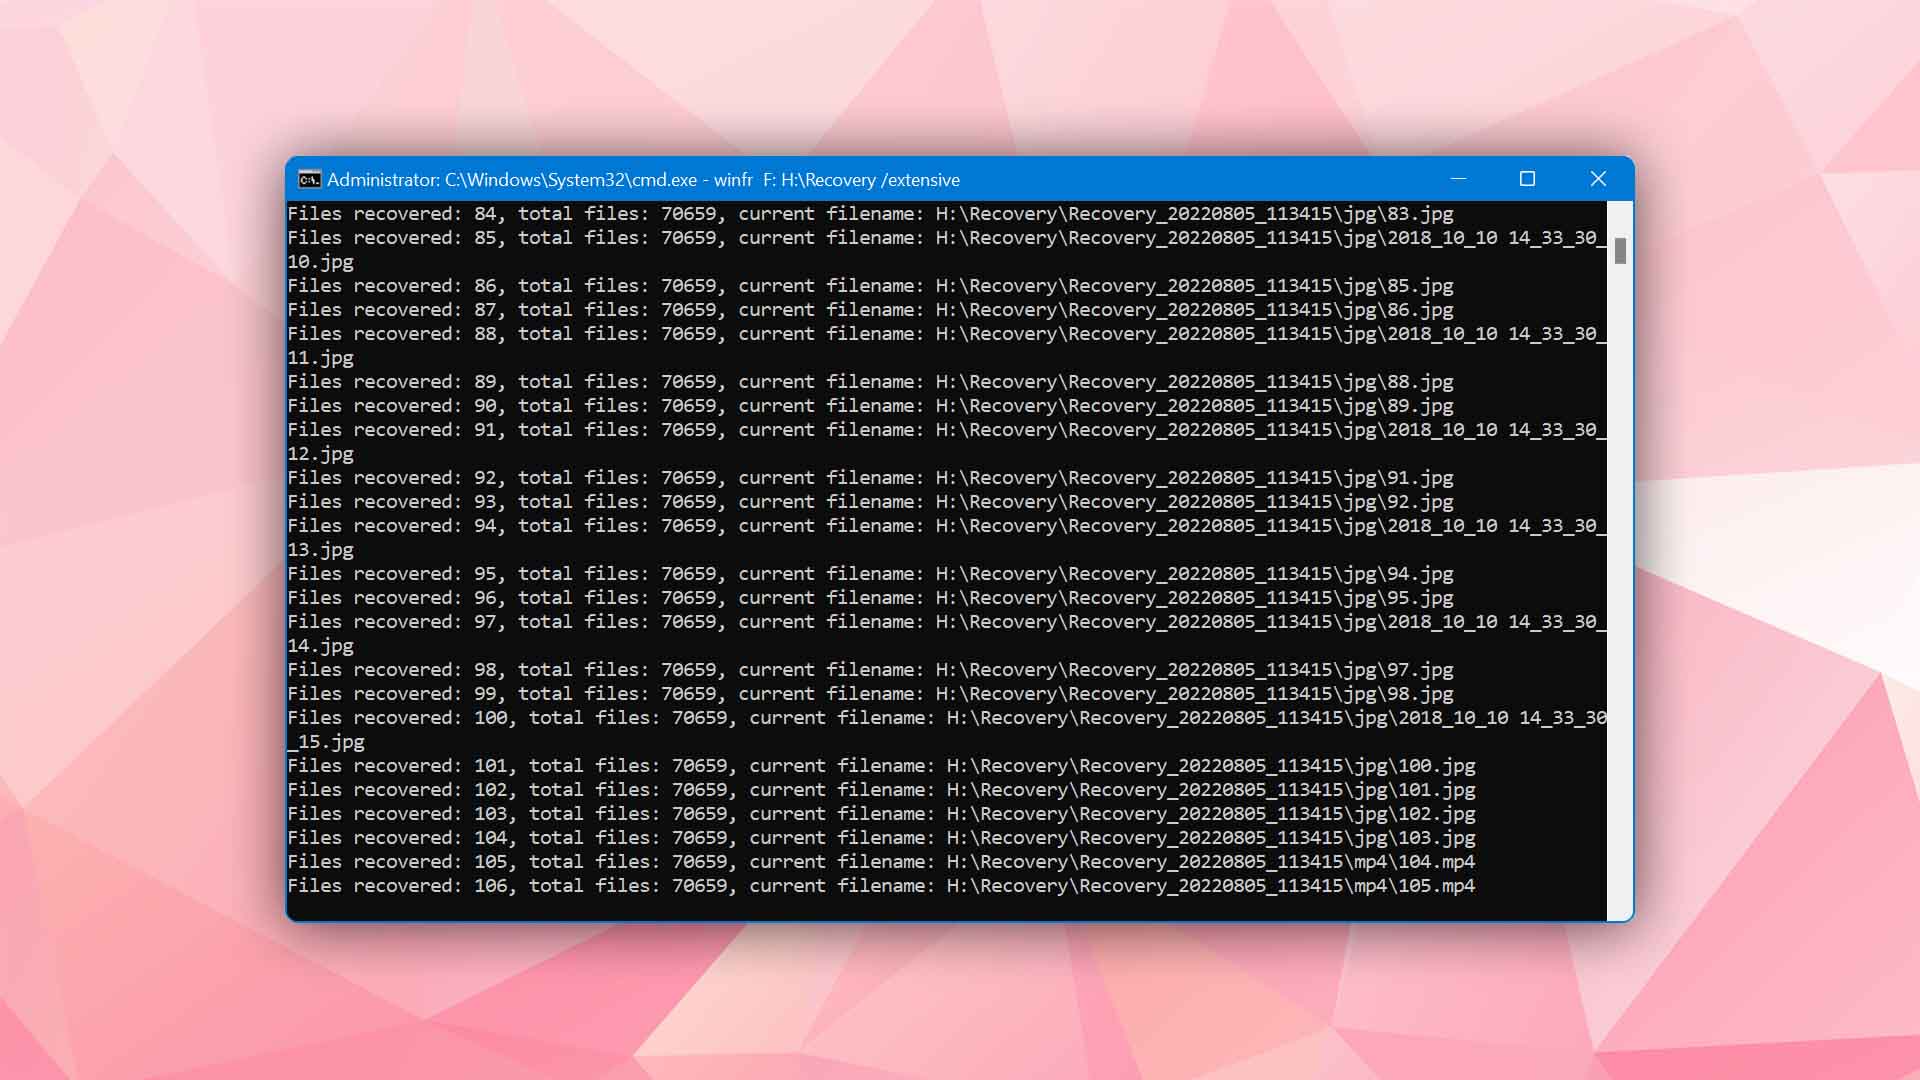Click the wrapped text '10.jpg'

pos(320,262)
